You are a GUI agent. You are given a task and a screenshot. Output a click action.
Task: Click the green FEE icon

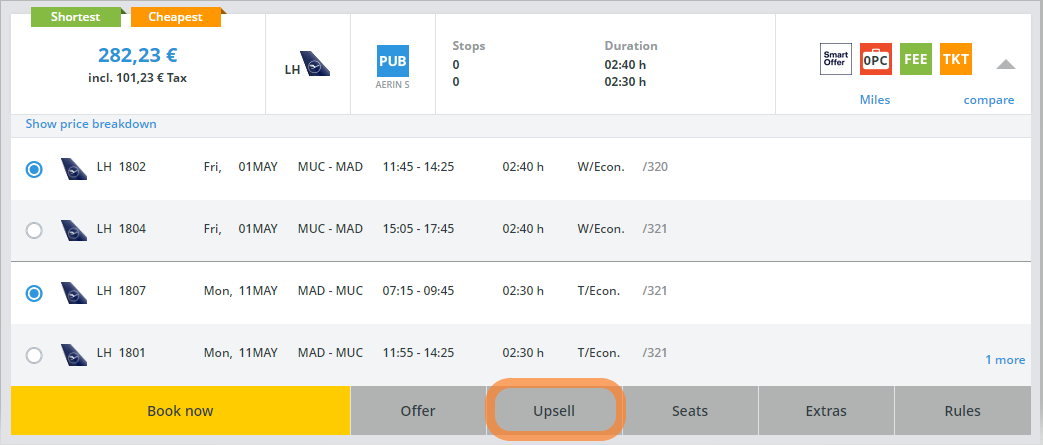coord(915,60)
